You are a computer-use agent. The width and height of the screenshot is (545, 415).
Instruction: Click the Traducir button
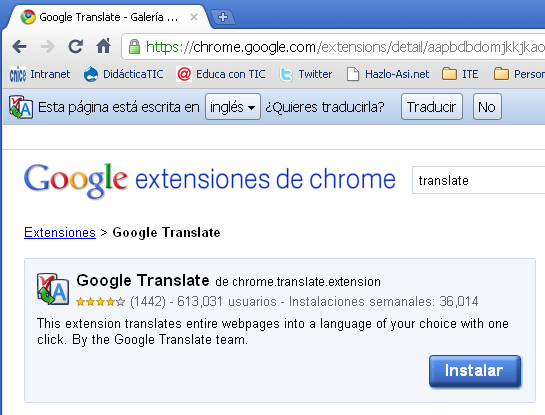432,107
